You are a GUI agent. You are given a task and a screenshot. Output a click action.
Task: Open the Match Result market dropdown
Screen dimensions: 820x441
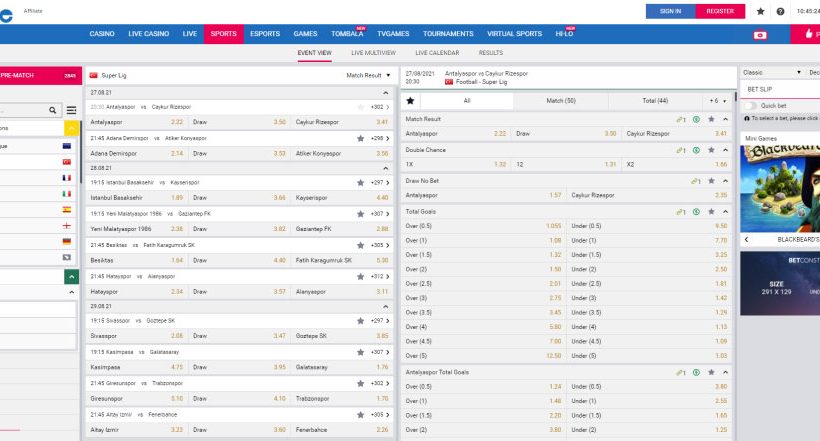pos(368,75)
